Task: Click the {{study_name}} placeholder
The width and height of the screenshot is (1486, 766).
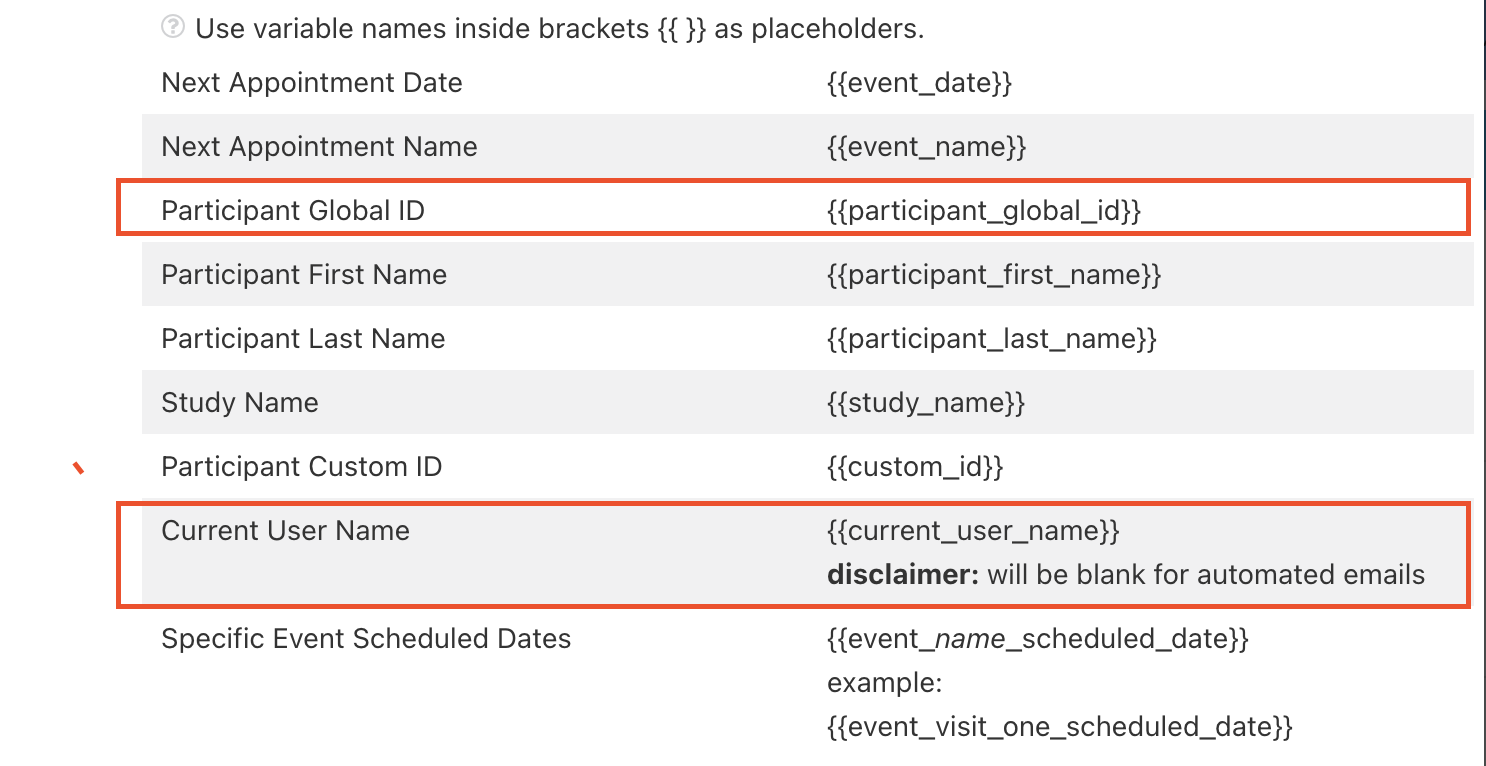Action: click(x=926, y=403)
